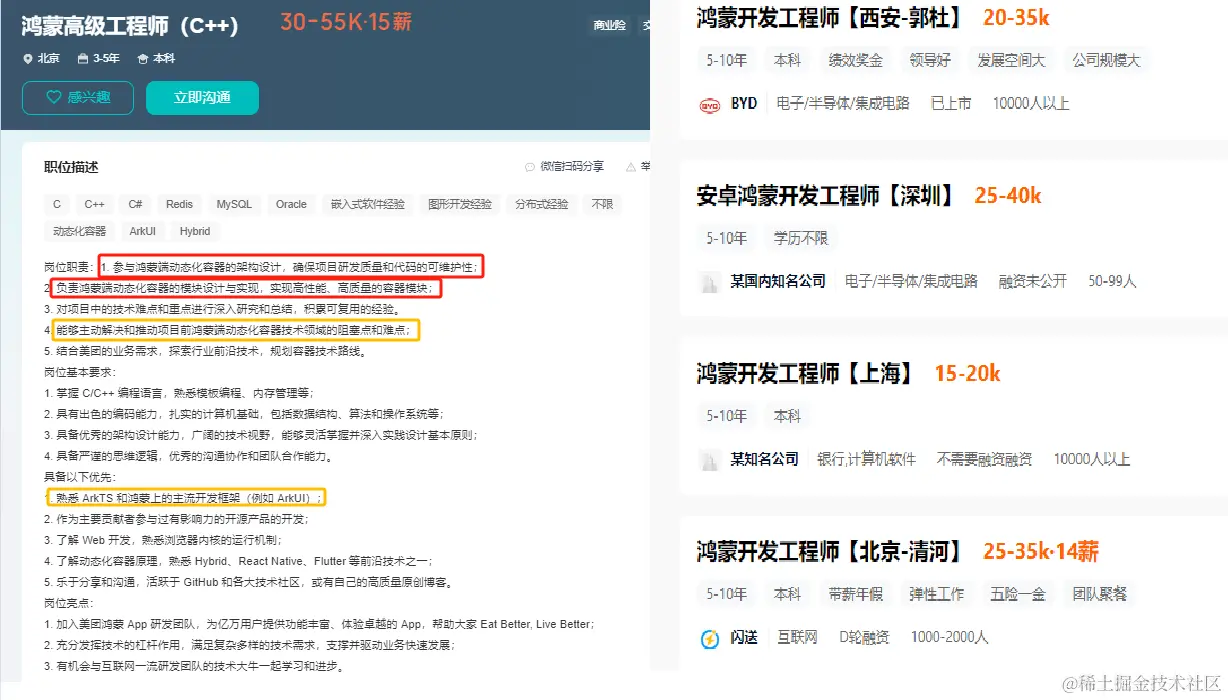
Task: Select the C++ skill tag
Action: click(94, 203)
